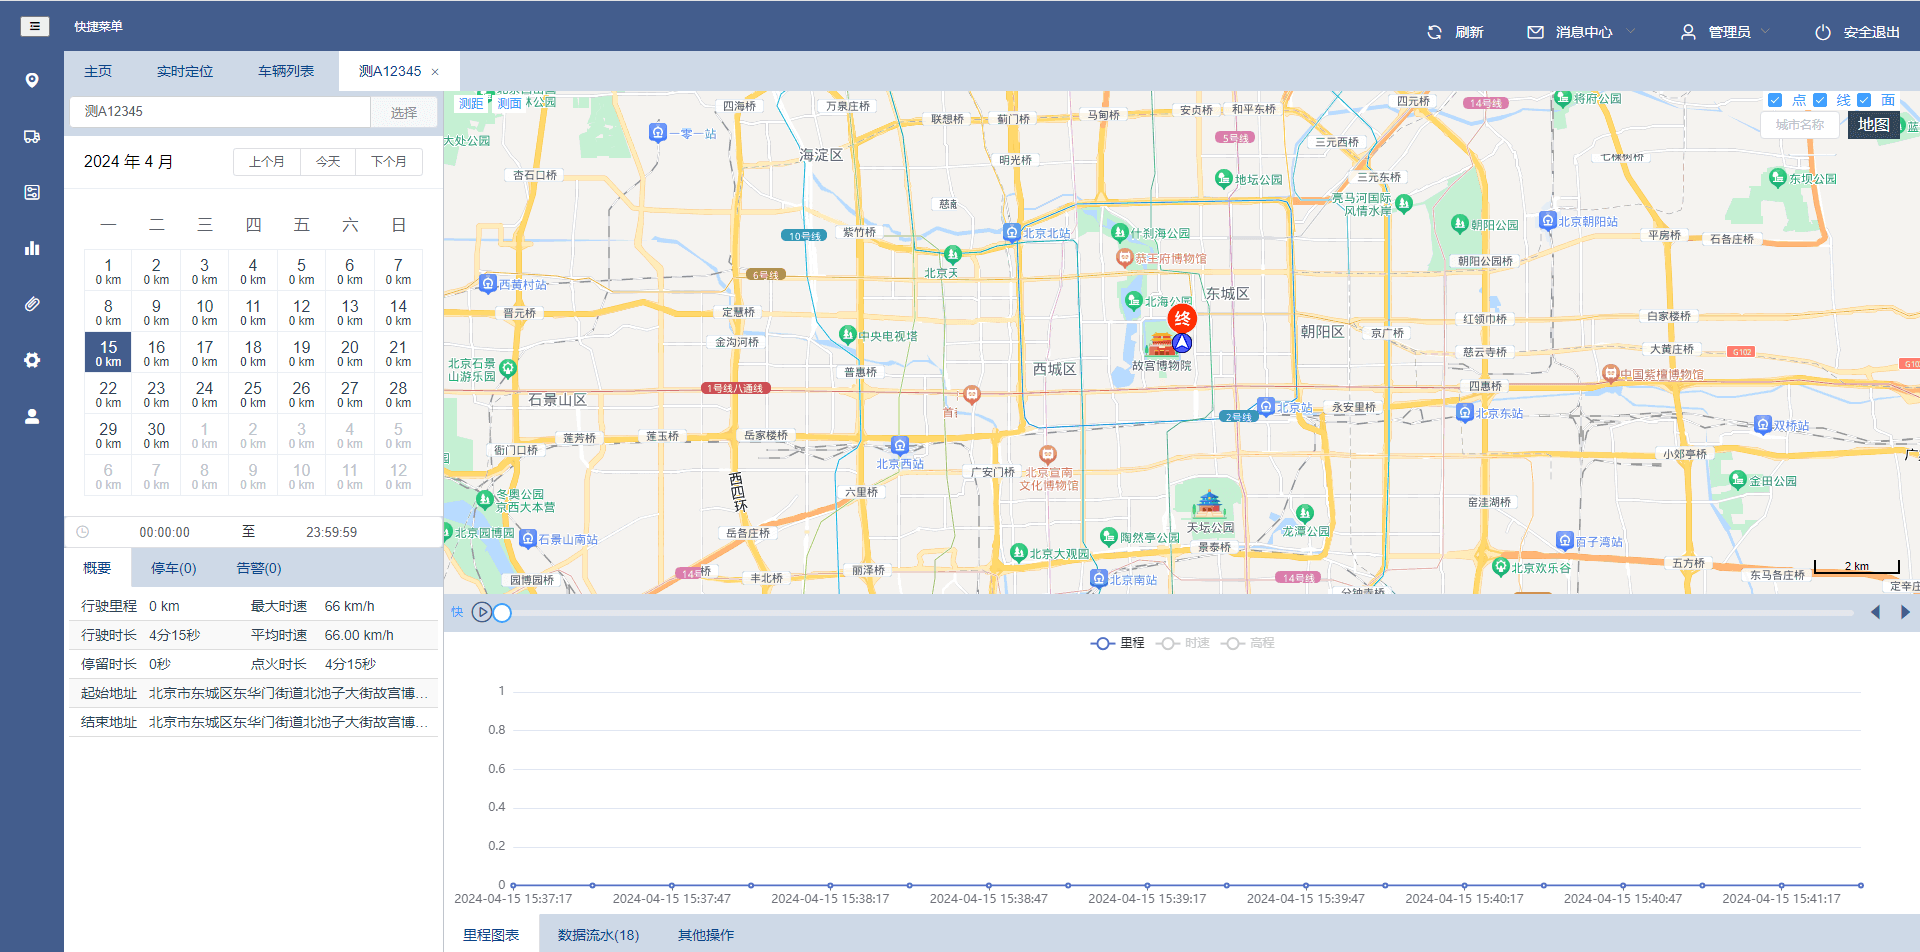
Task: Click the 北京北站 station icon on the map
Action: coord(1011,232)
